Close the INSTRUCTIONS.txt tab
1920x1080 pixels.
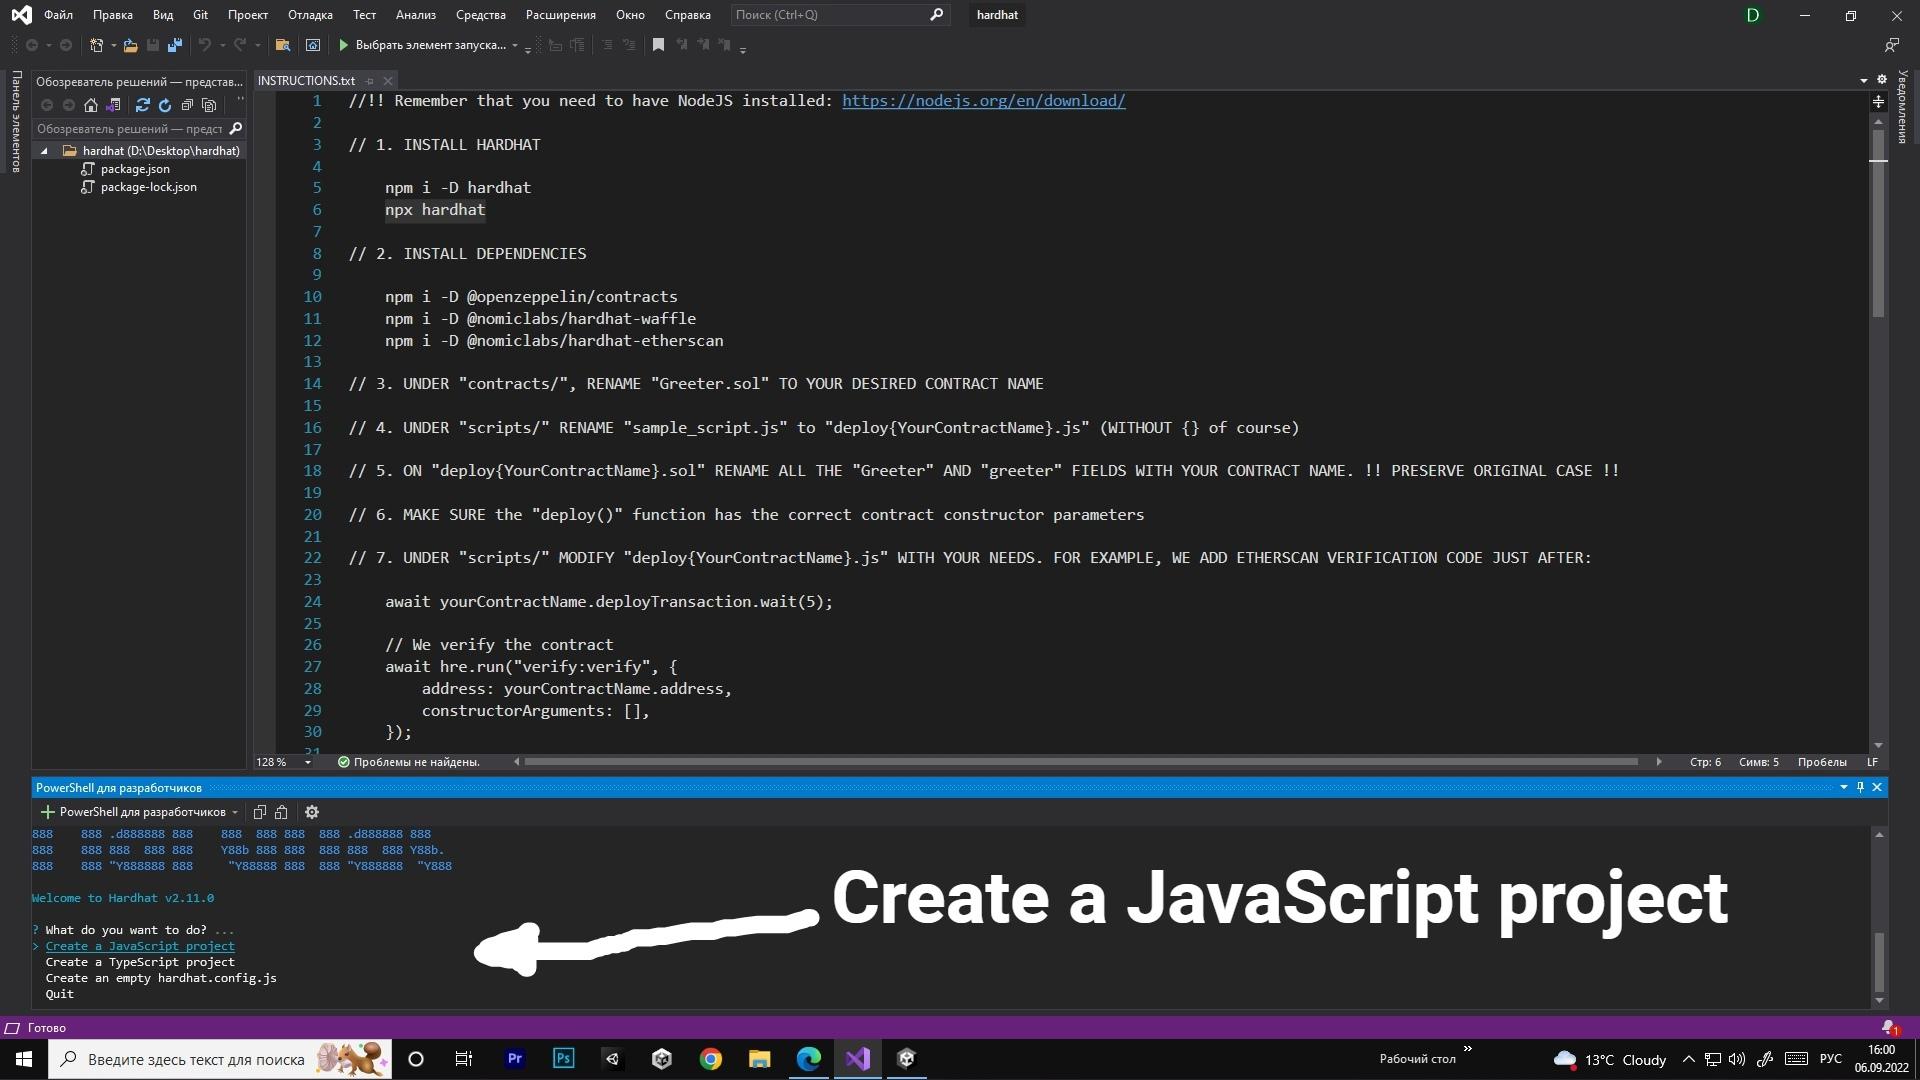click(388, 80)
